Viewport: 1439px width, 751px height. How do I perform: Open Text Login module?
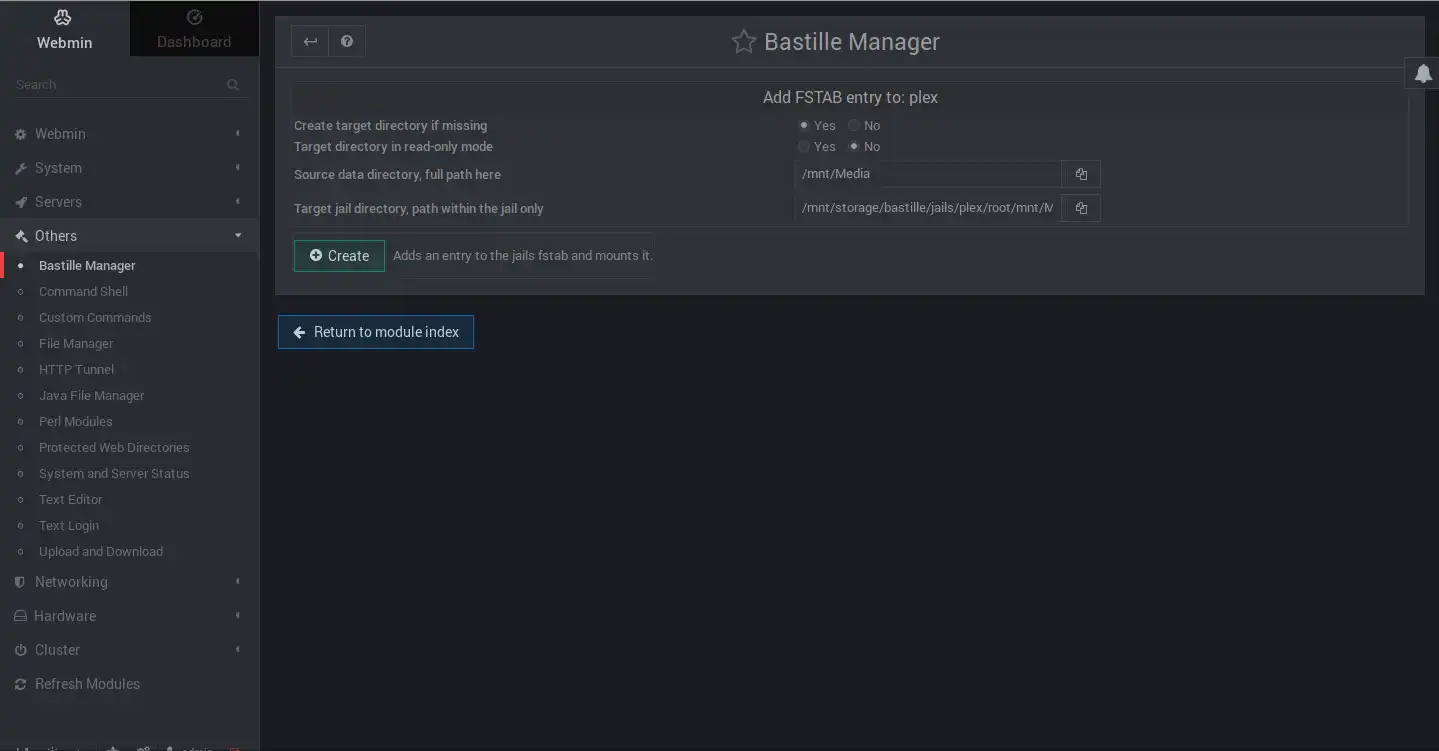(x=69, y=526)
